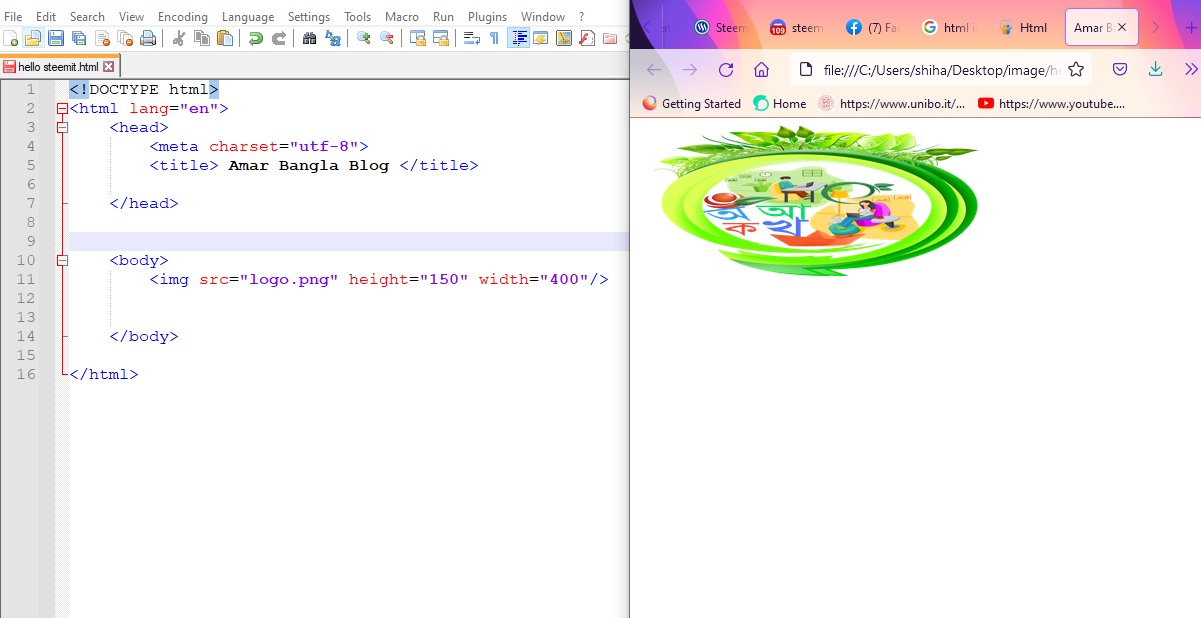This screenshot has width=1201, height=618.
Task: Click the Amar Bangla Blog title text
Action: [309, 166]
